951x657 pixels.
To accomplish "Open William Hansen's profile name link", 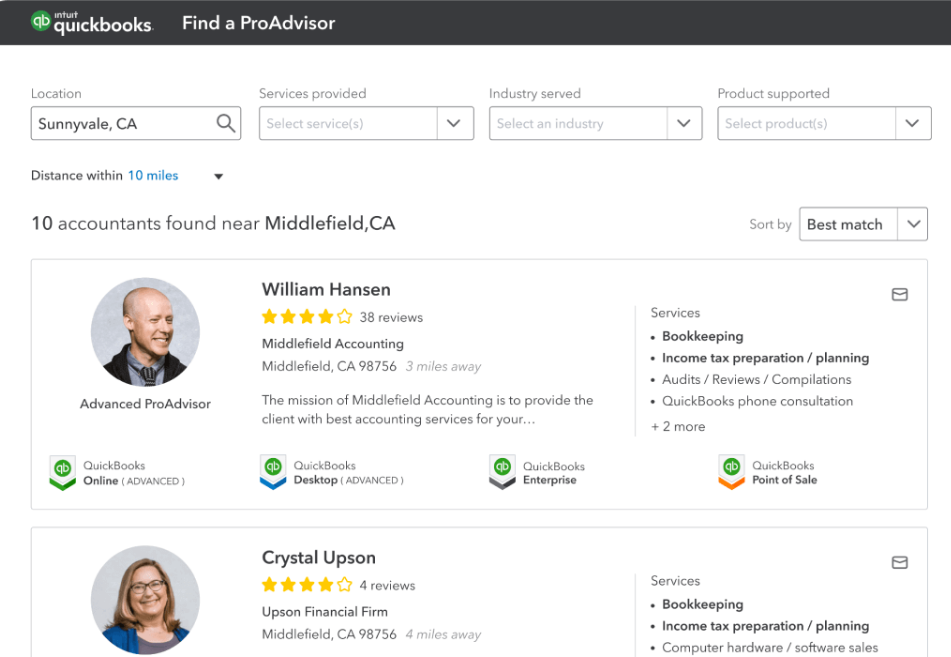I will [326, 289].
